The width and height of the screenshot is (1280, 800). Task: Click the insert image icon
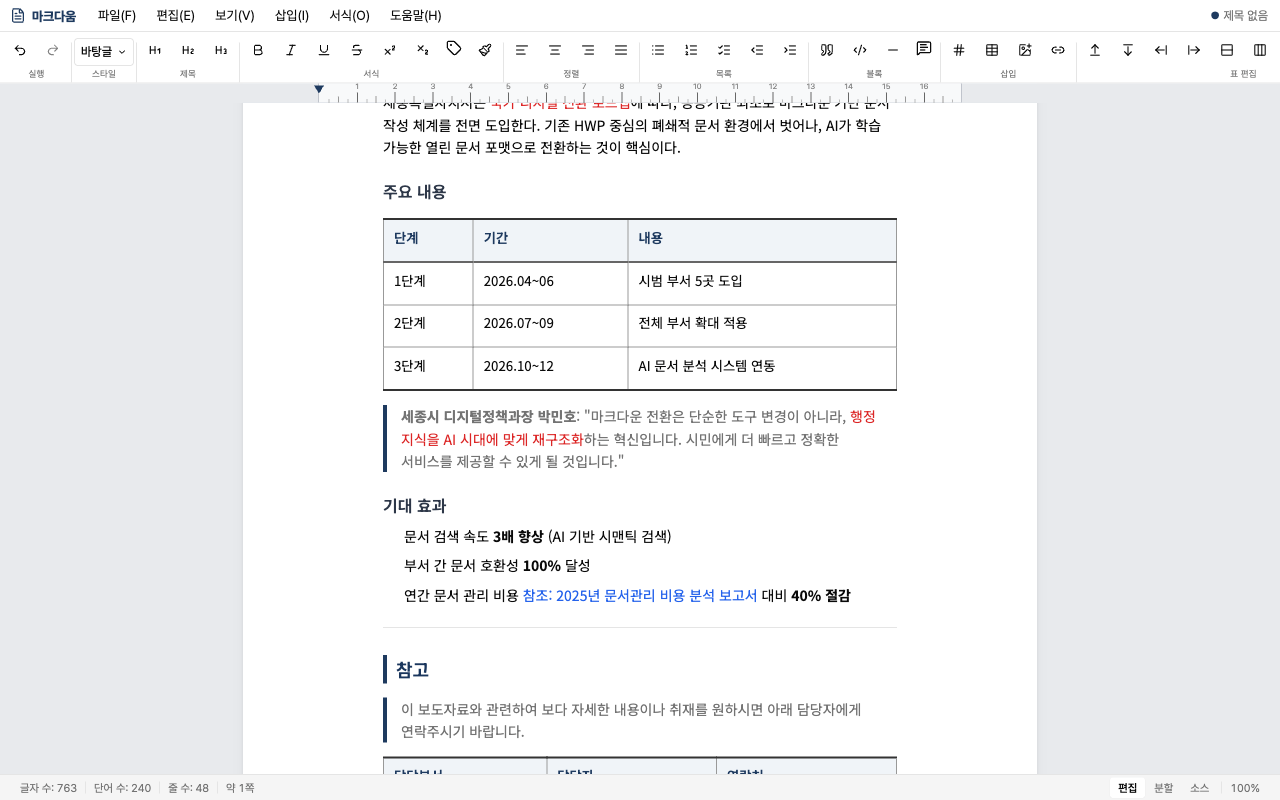click(x=1024, y=49)
